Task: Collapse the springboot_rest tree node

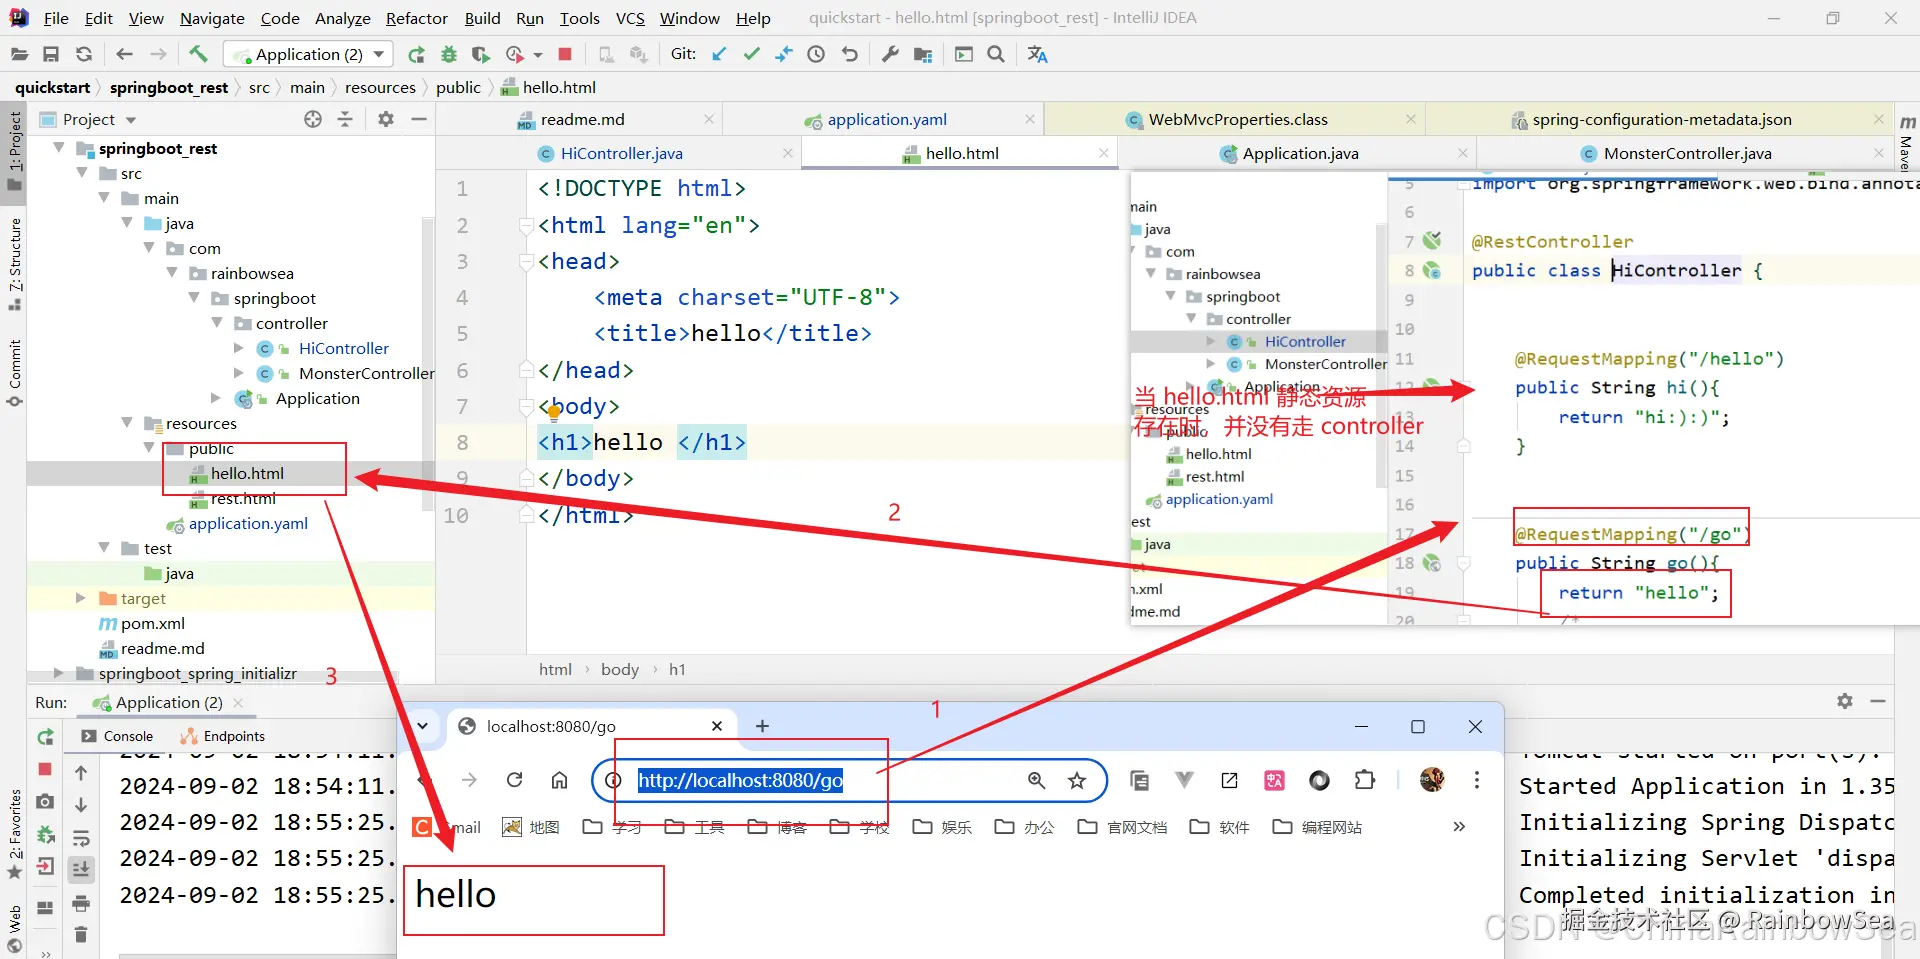Action: tap(59, 148)
